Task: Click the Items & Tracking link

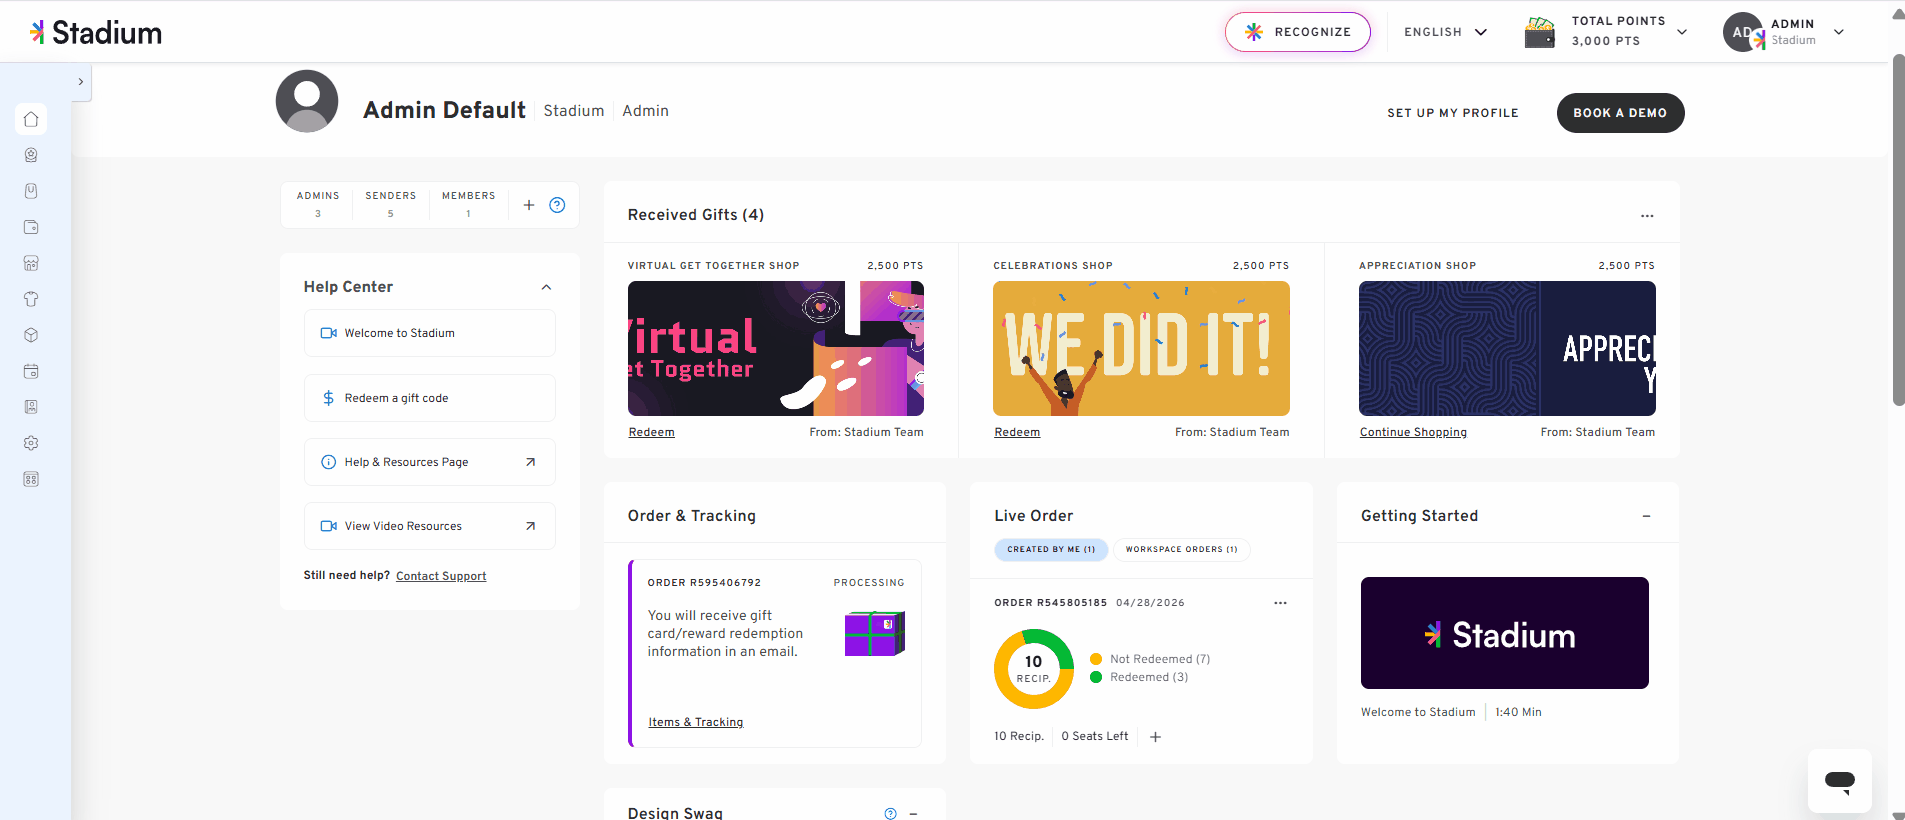Action: tap(696, 722)
